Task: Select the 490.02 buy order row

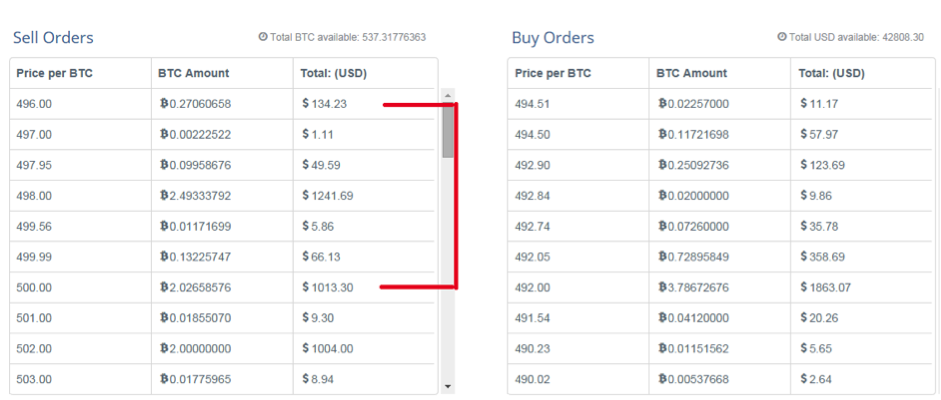Action: click(x=721, y=379)
